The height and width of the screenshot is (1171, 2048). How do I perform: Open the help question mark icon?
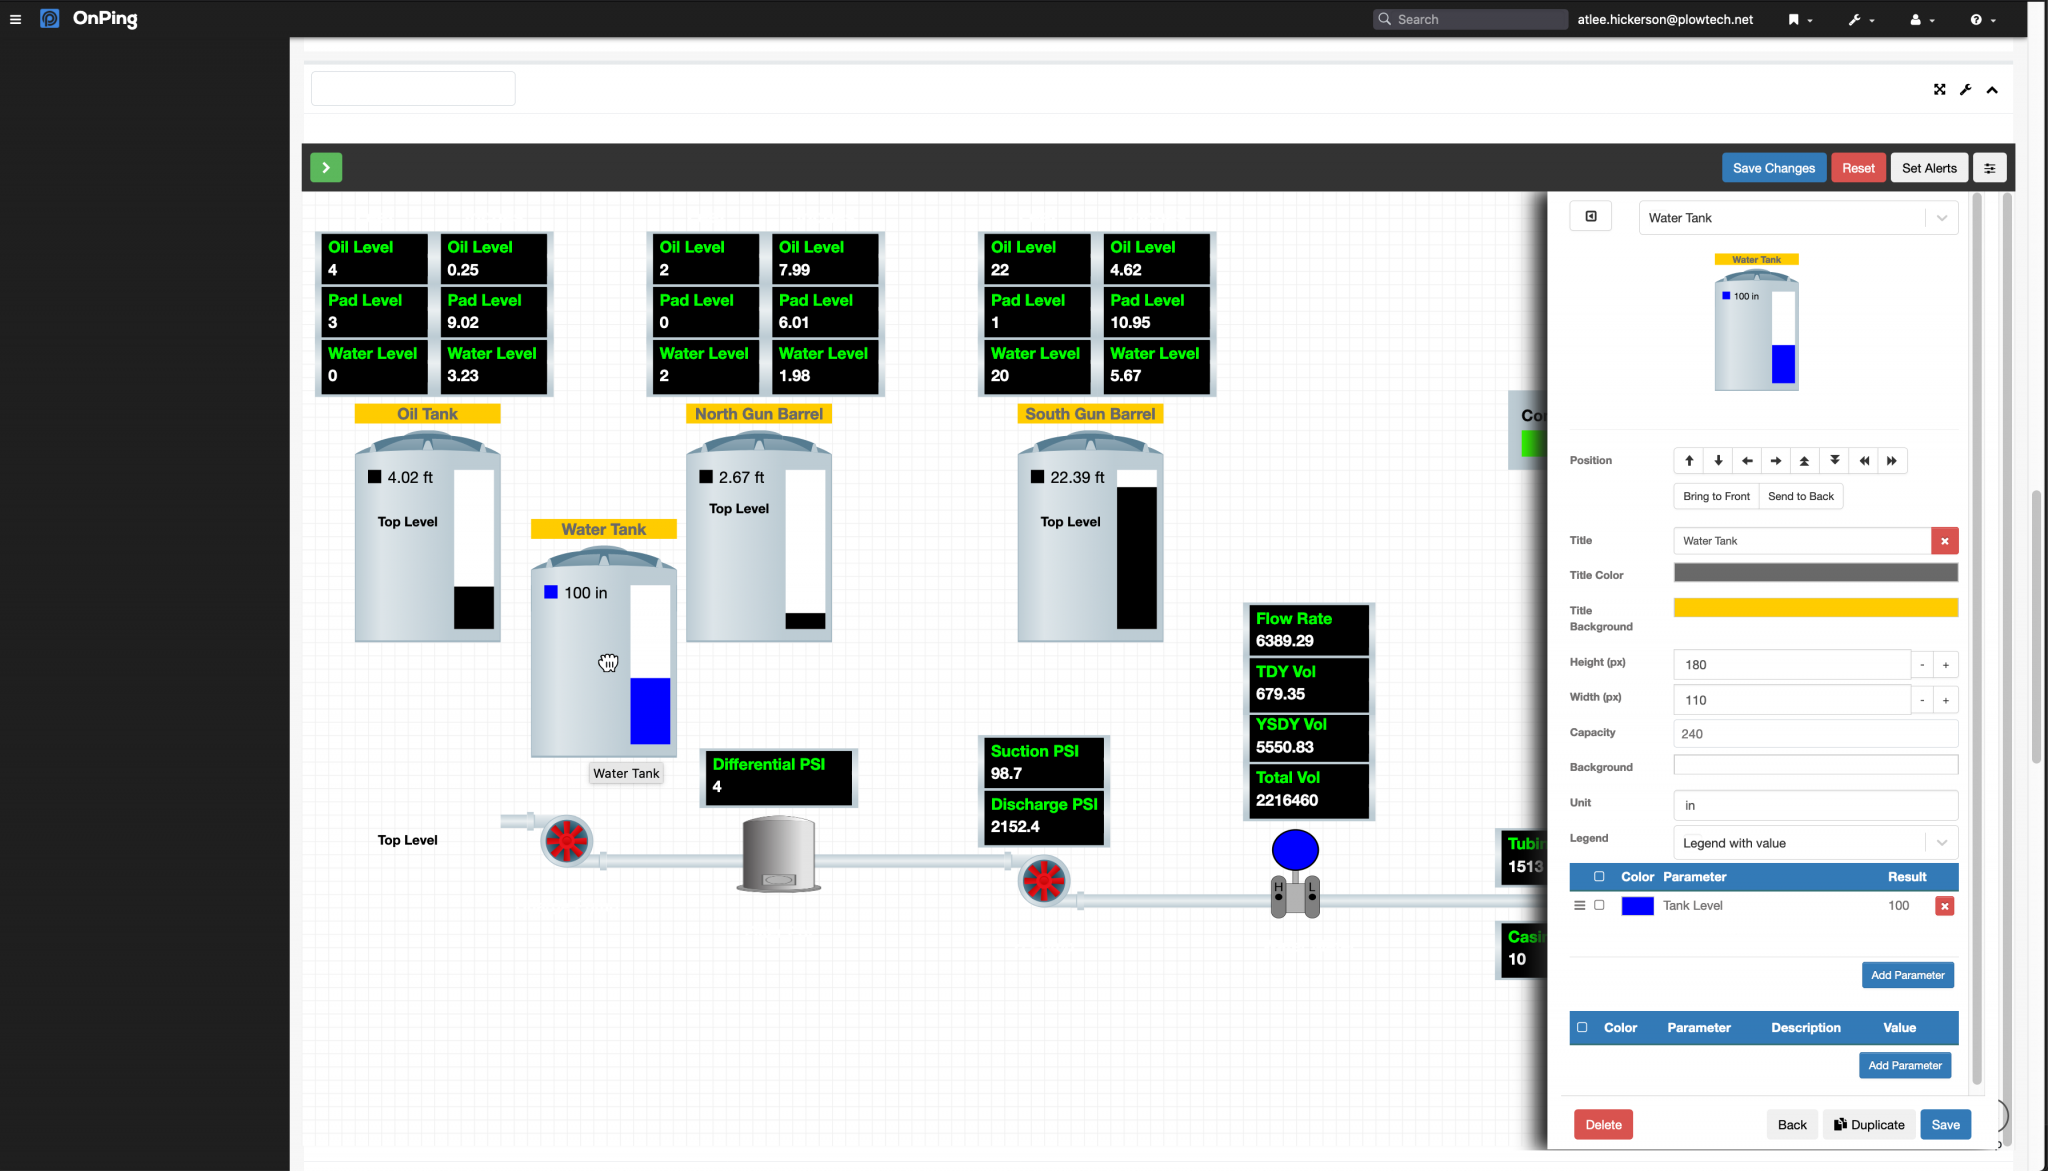1977,19
